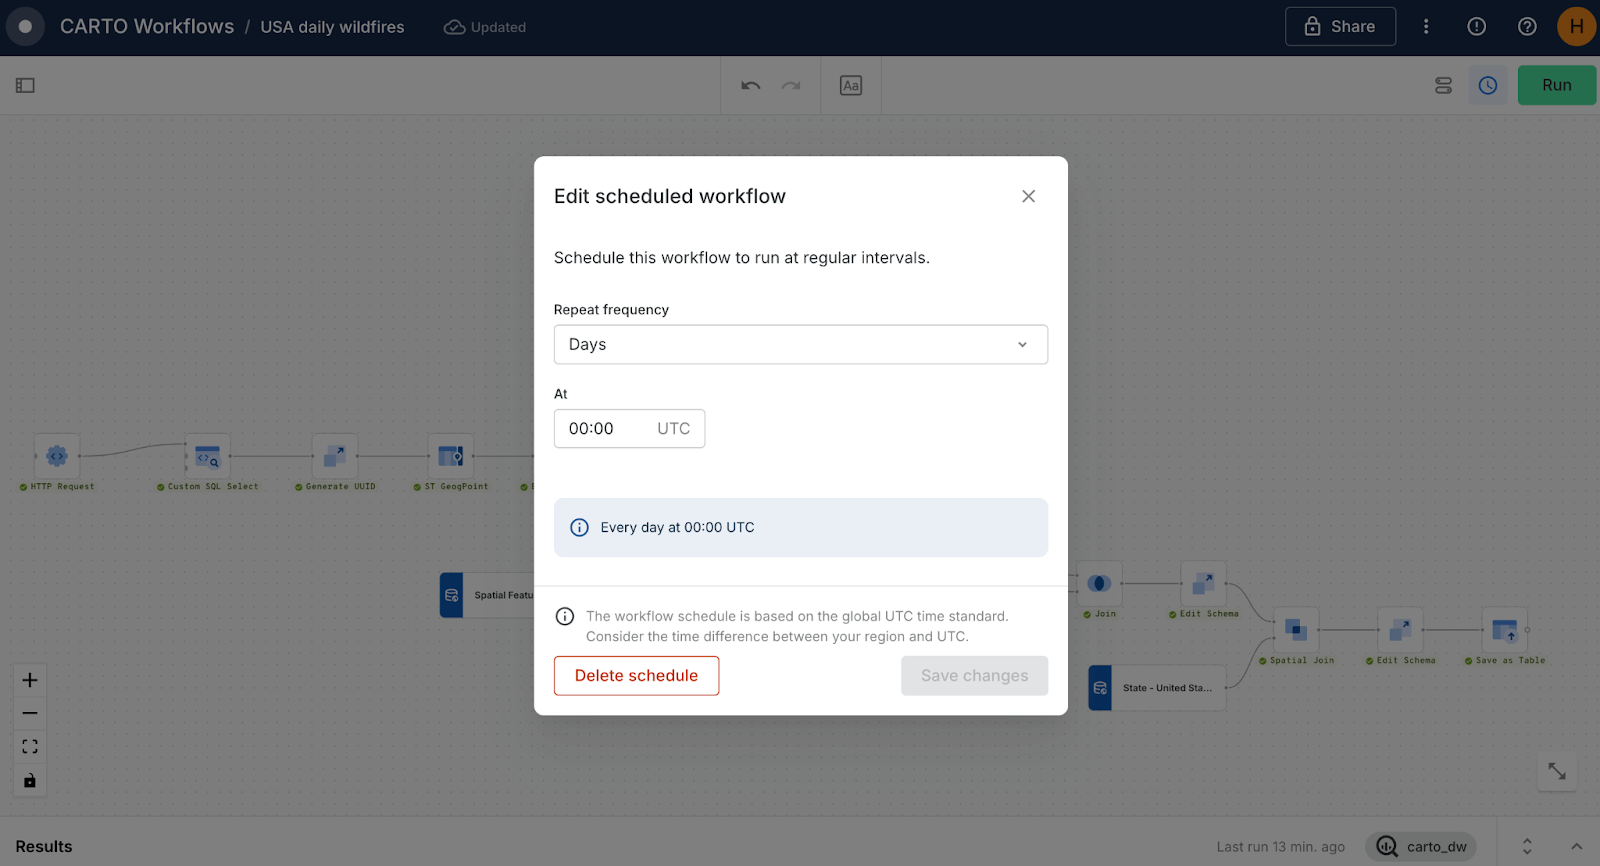Add a text annotation with the Aa icon
The width and height of the screenshot is (1600, 866).
point(851,86)
